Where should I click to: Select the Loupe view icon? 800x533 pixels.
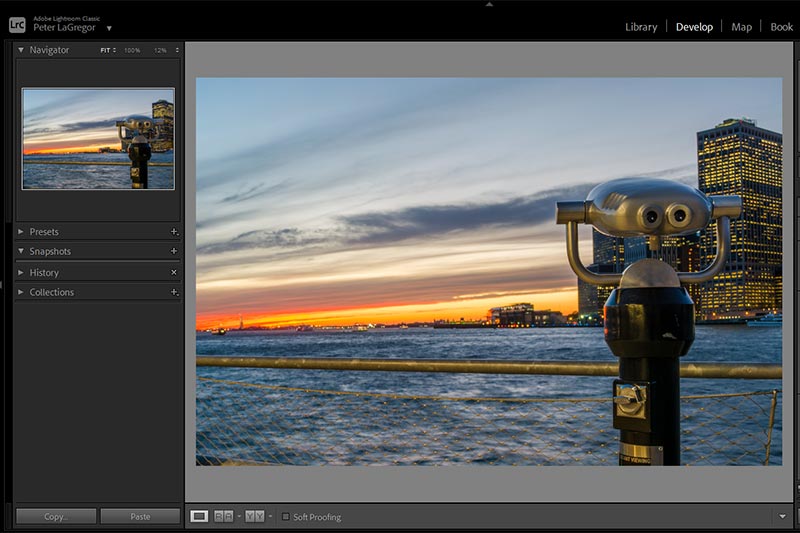point(199,516)
